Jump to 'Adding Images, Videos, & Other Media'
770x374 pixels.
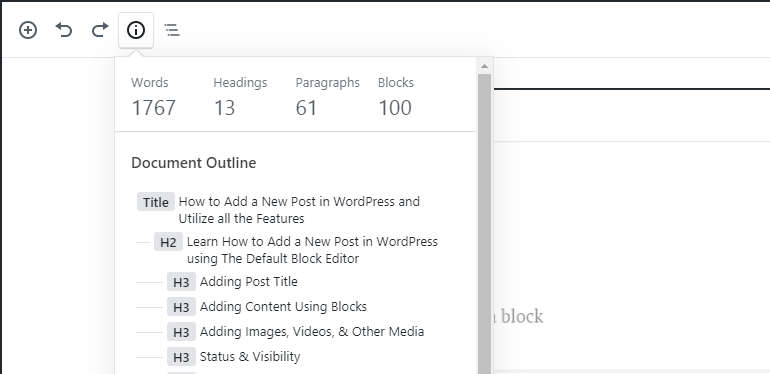[x=312, y=332]
